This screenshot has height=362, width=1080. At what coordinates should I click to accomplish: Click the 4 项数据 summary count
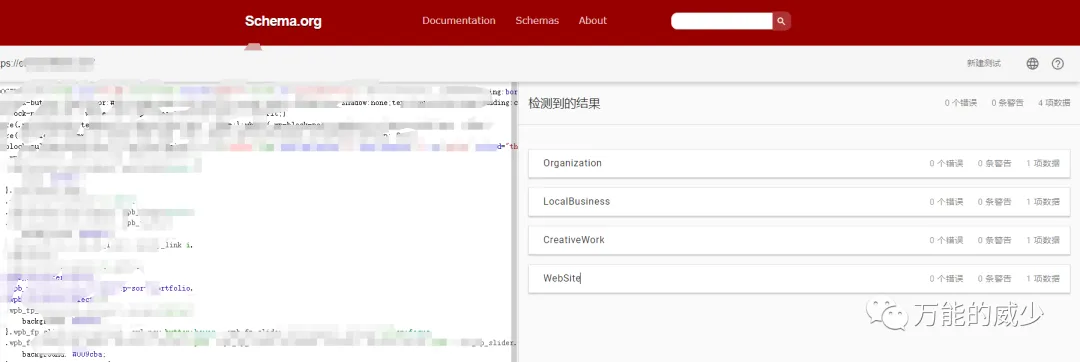click(x=1055, y=103)
